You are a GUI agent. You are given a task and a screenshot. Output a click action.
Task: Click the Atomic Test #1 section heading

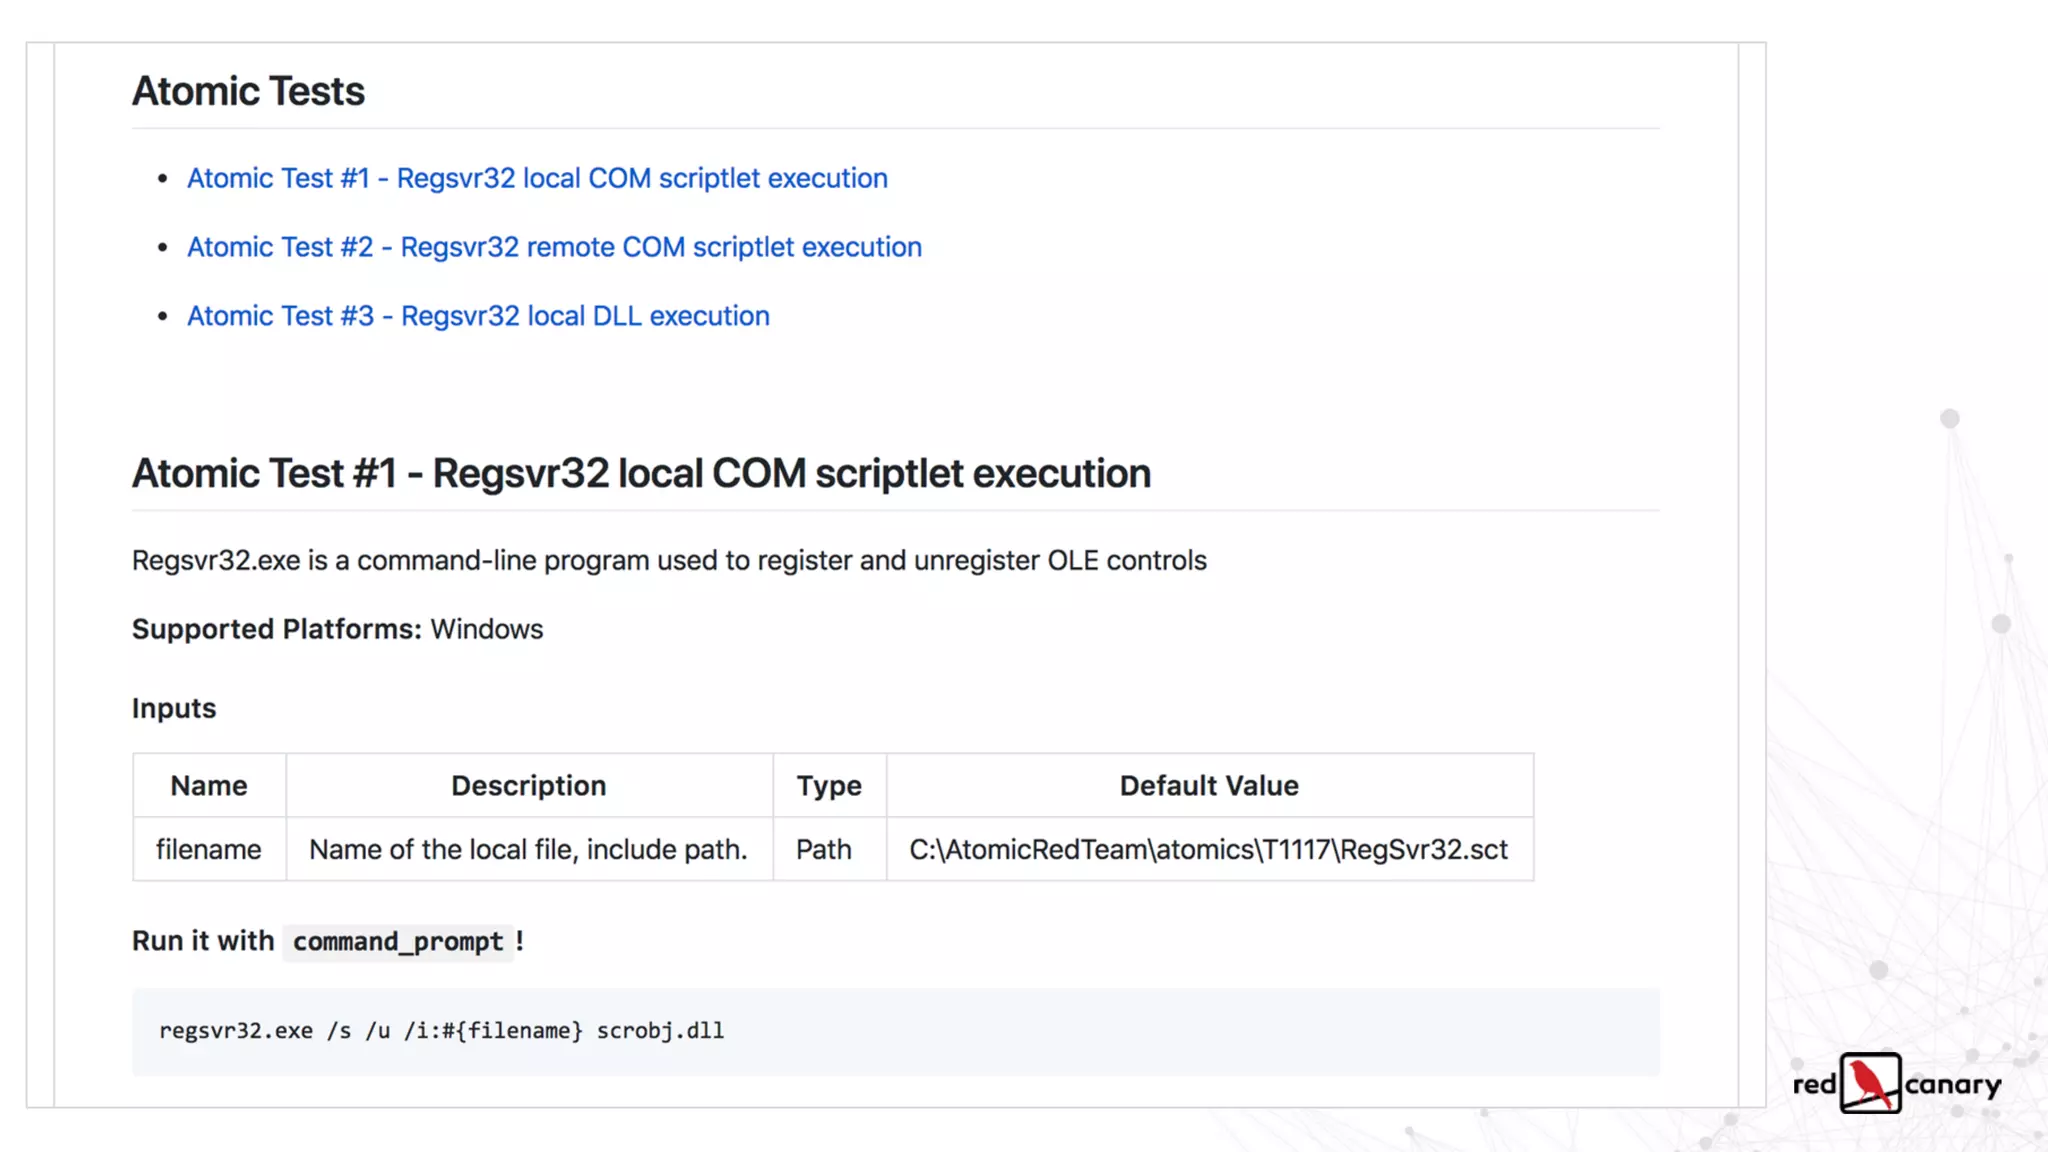coord(641,473)
